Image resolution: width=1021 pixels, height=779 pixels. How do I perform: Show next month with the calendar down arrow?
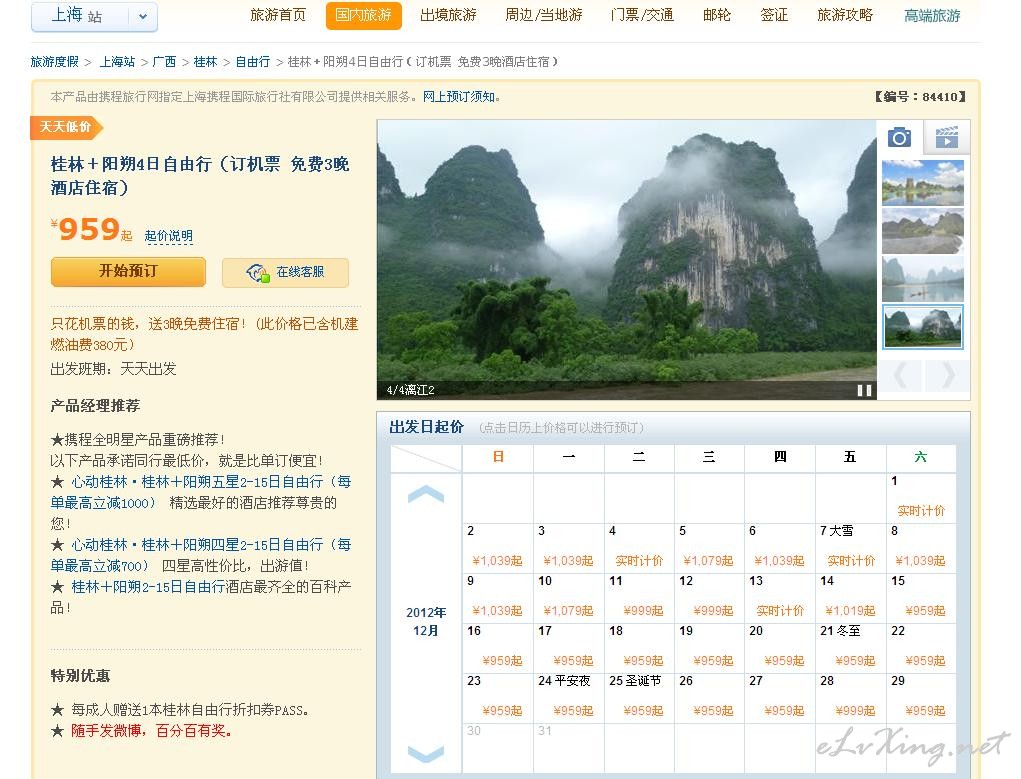pyautogui.click(x=426, y=754)
